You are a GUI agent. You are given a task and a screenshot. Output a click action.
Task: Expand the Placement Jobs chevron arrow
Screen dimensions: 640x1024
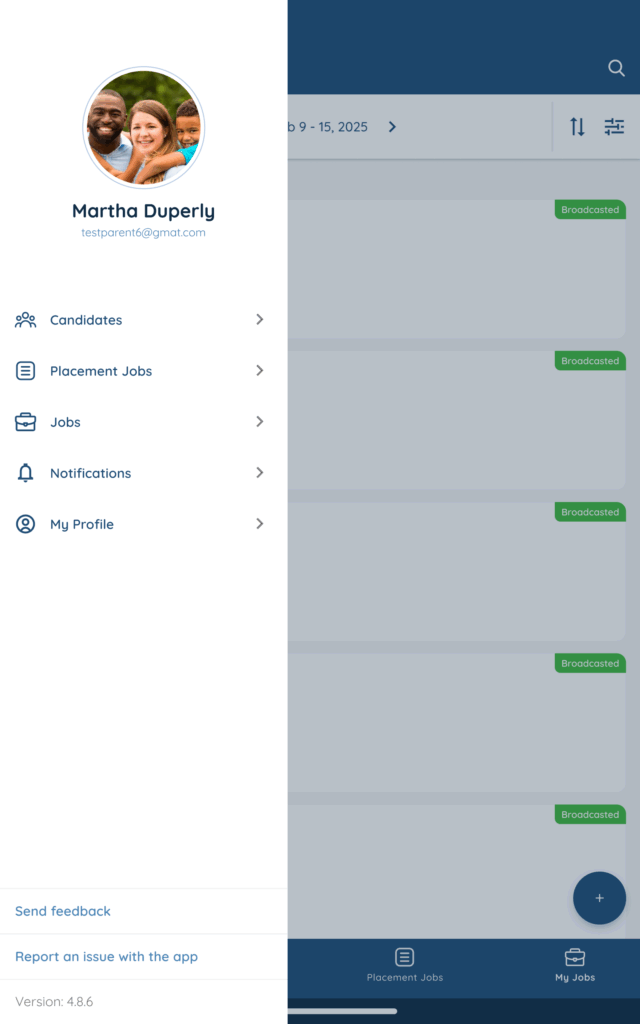[260, 371]
